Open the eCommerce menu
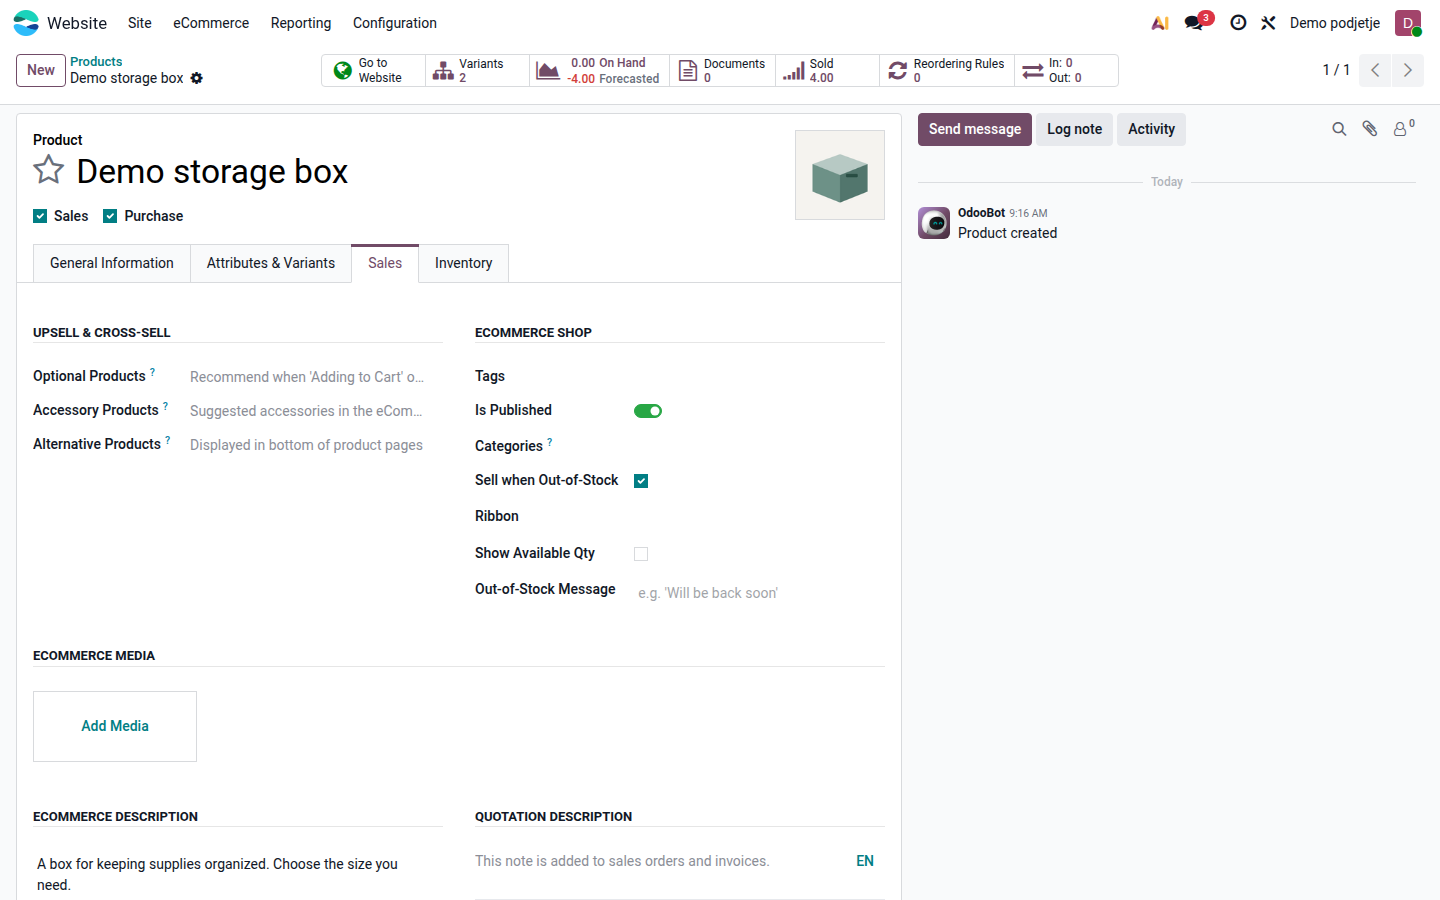Image resolution: width=1440 pixels, height=900 pixels. tap(211, 23)
